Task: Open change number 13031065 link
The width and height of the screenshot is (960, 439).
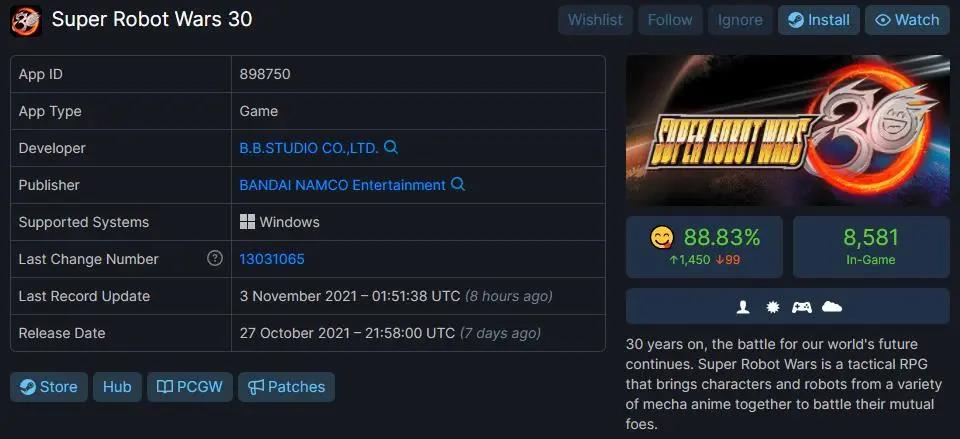Action: [272, 259]
